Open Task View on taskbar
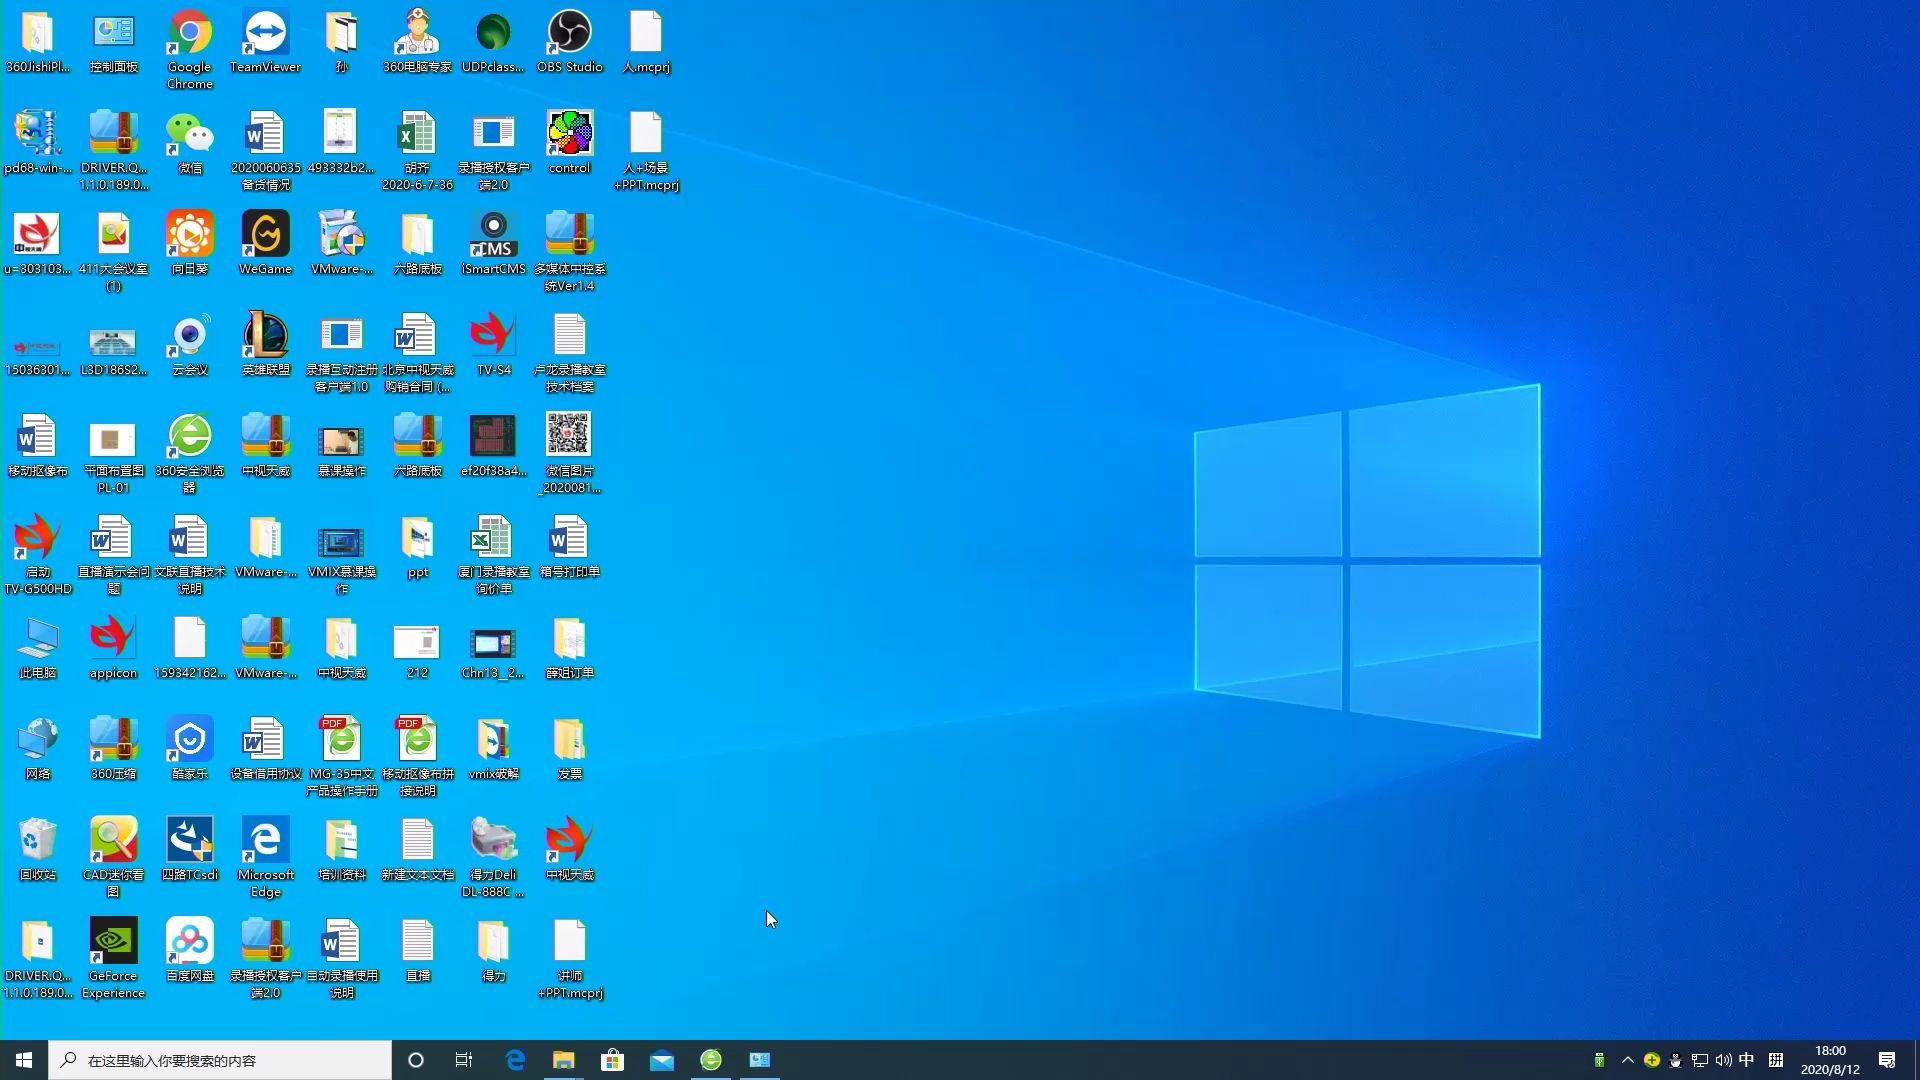The image size is (1920, 1080). click(x=464, y=1060)
